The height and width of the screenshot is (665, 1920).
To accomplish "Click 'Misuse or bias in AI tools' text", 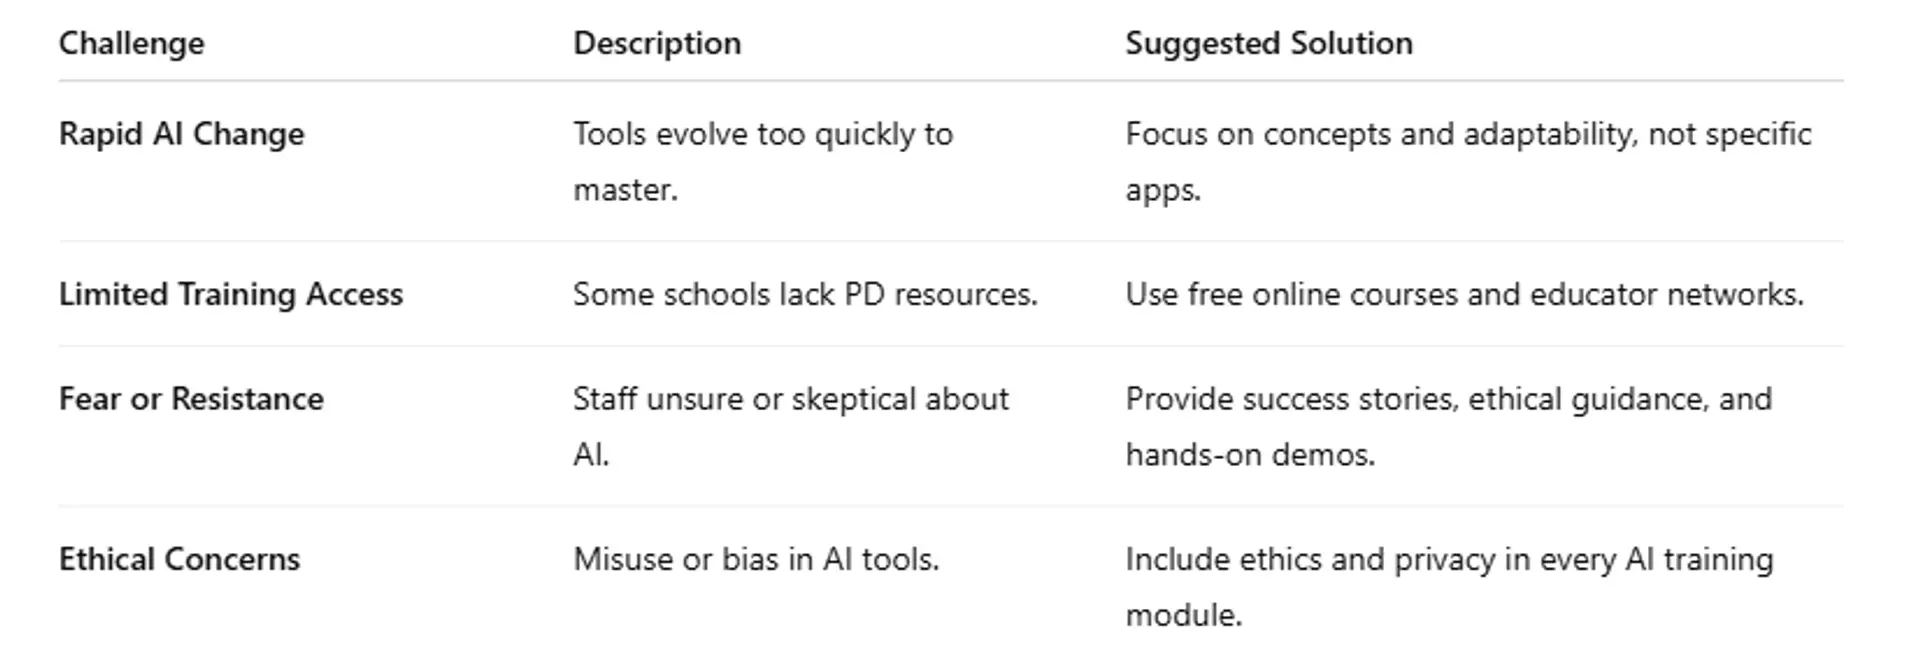I will pos(755,559).
